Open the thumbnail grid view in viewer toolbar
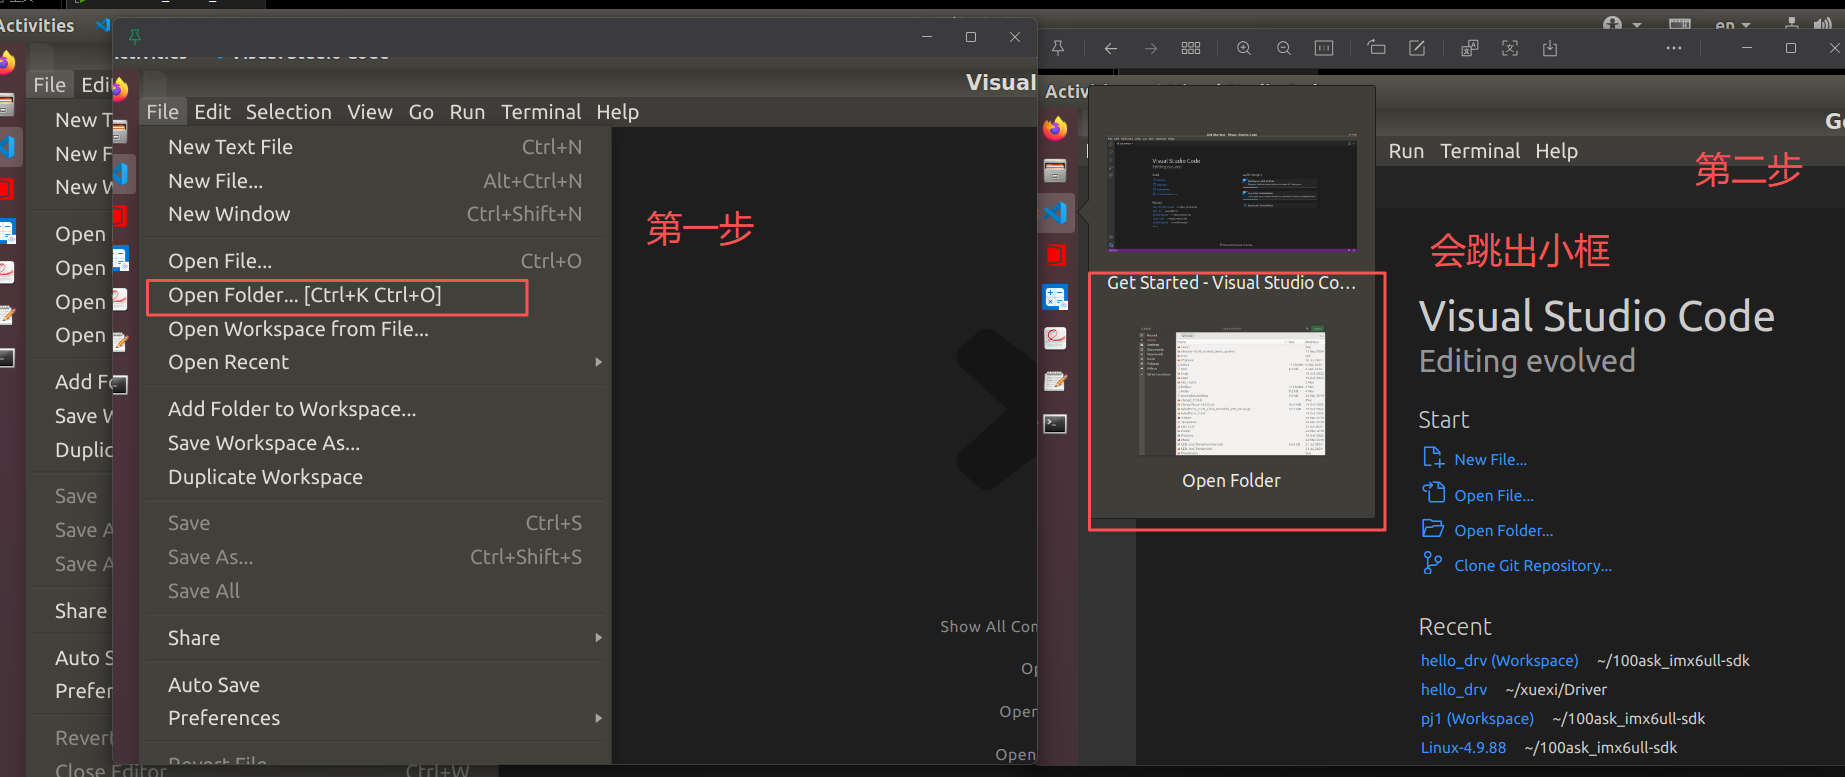This screenshot has height=777, width=1845. [1191, 48]
